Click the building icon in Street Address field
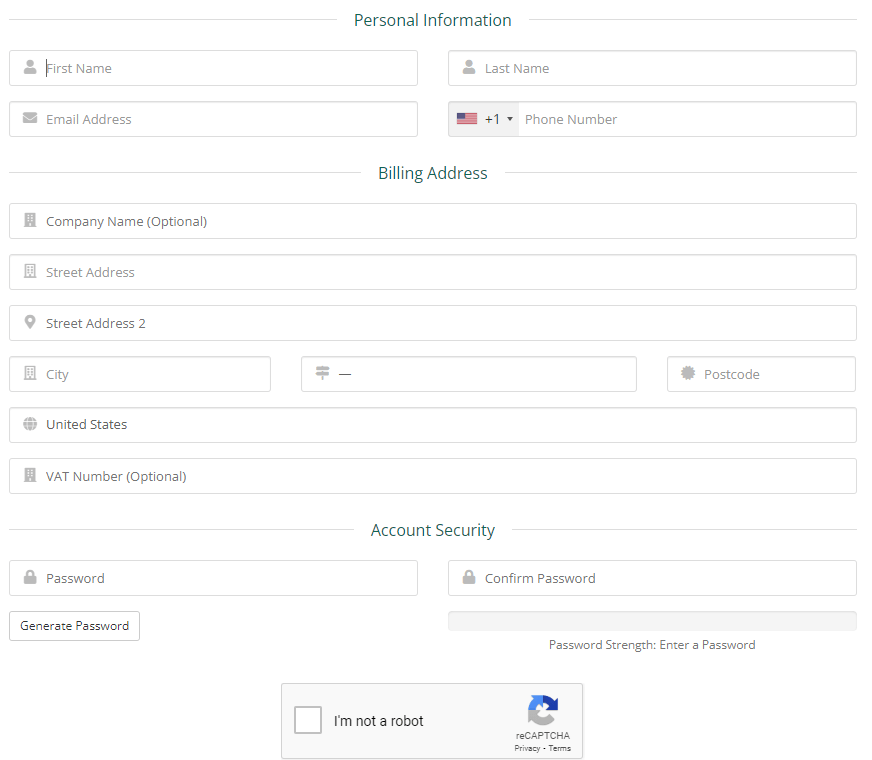The image size is (872, 760). [x=30, y=272]
